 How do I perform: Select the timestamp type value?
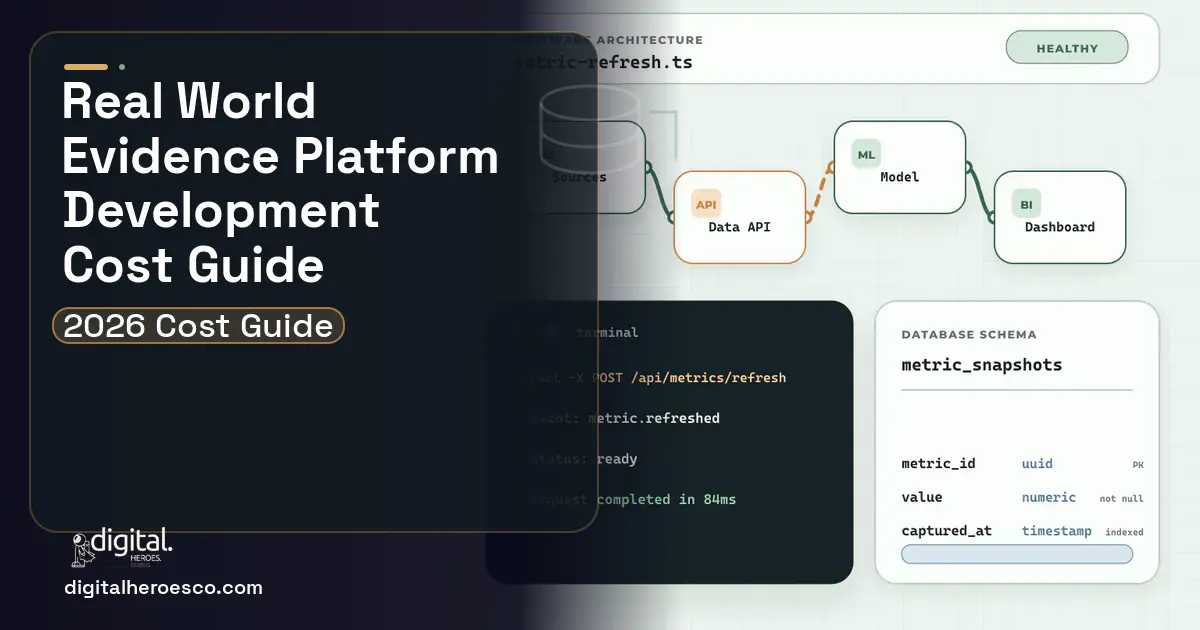pos(1057,531)
